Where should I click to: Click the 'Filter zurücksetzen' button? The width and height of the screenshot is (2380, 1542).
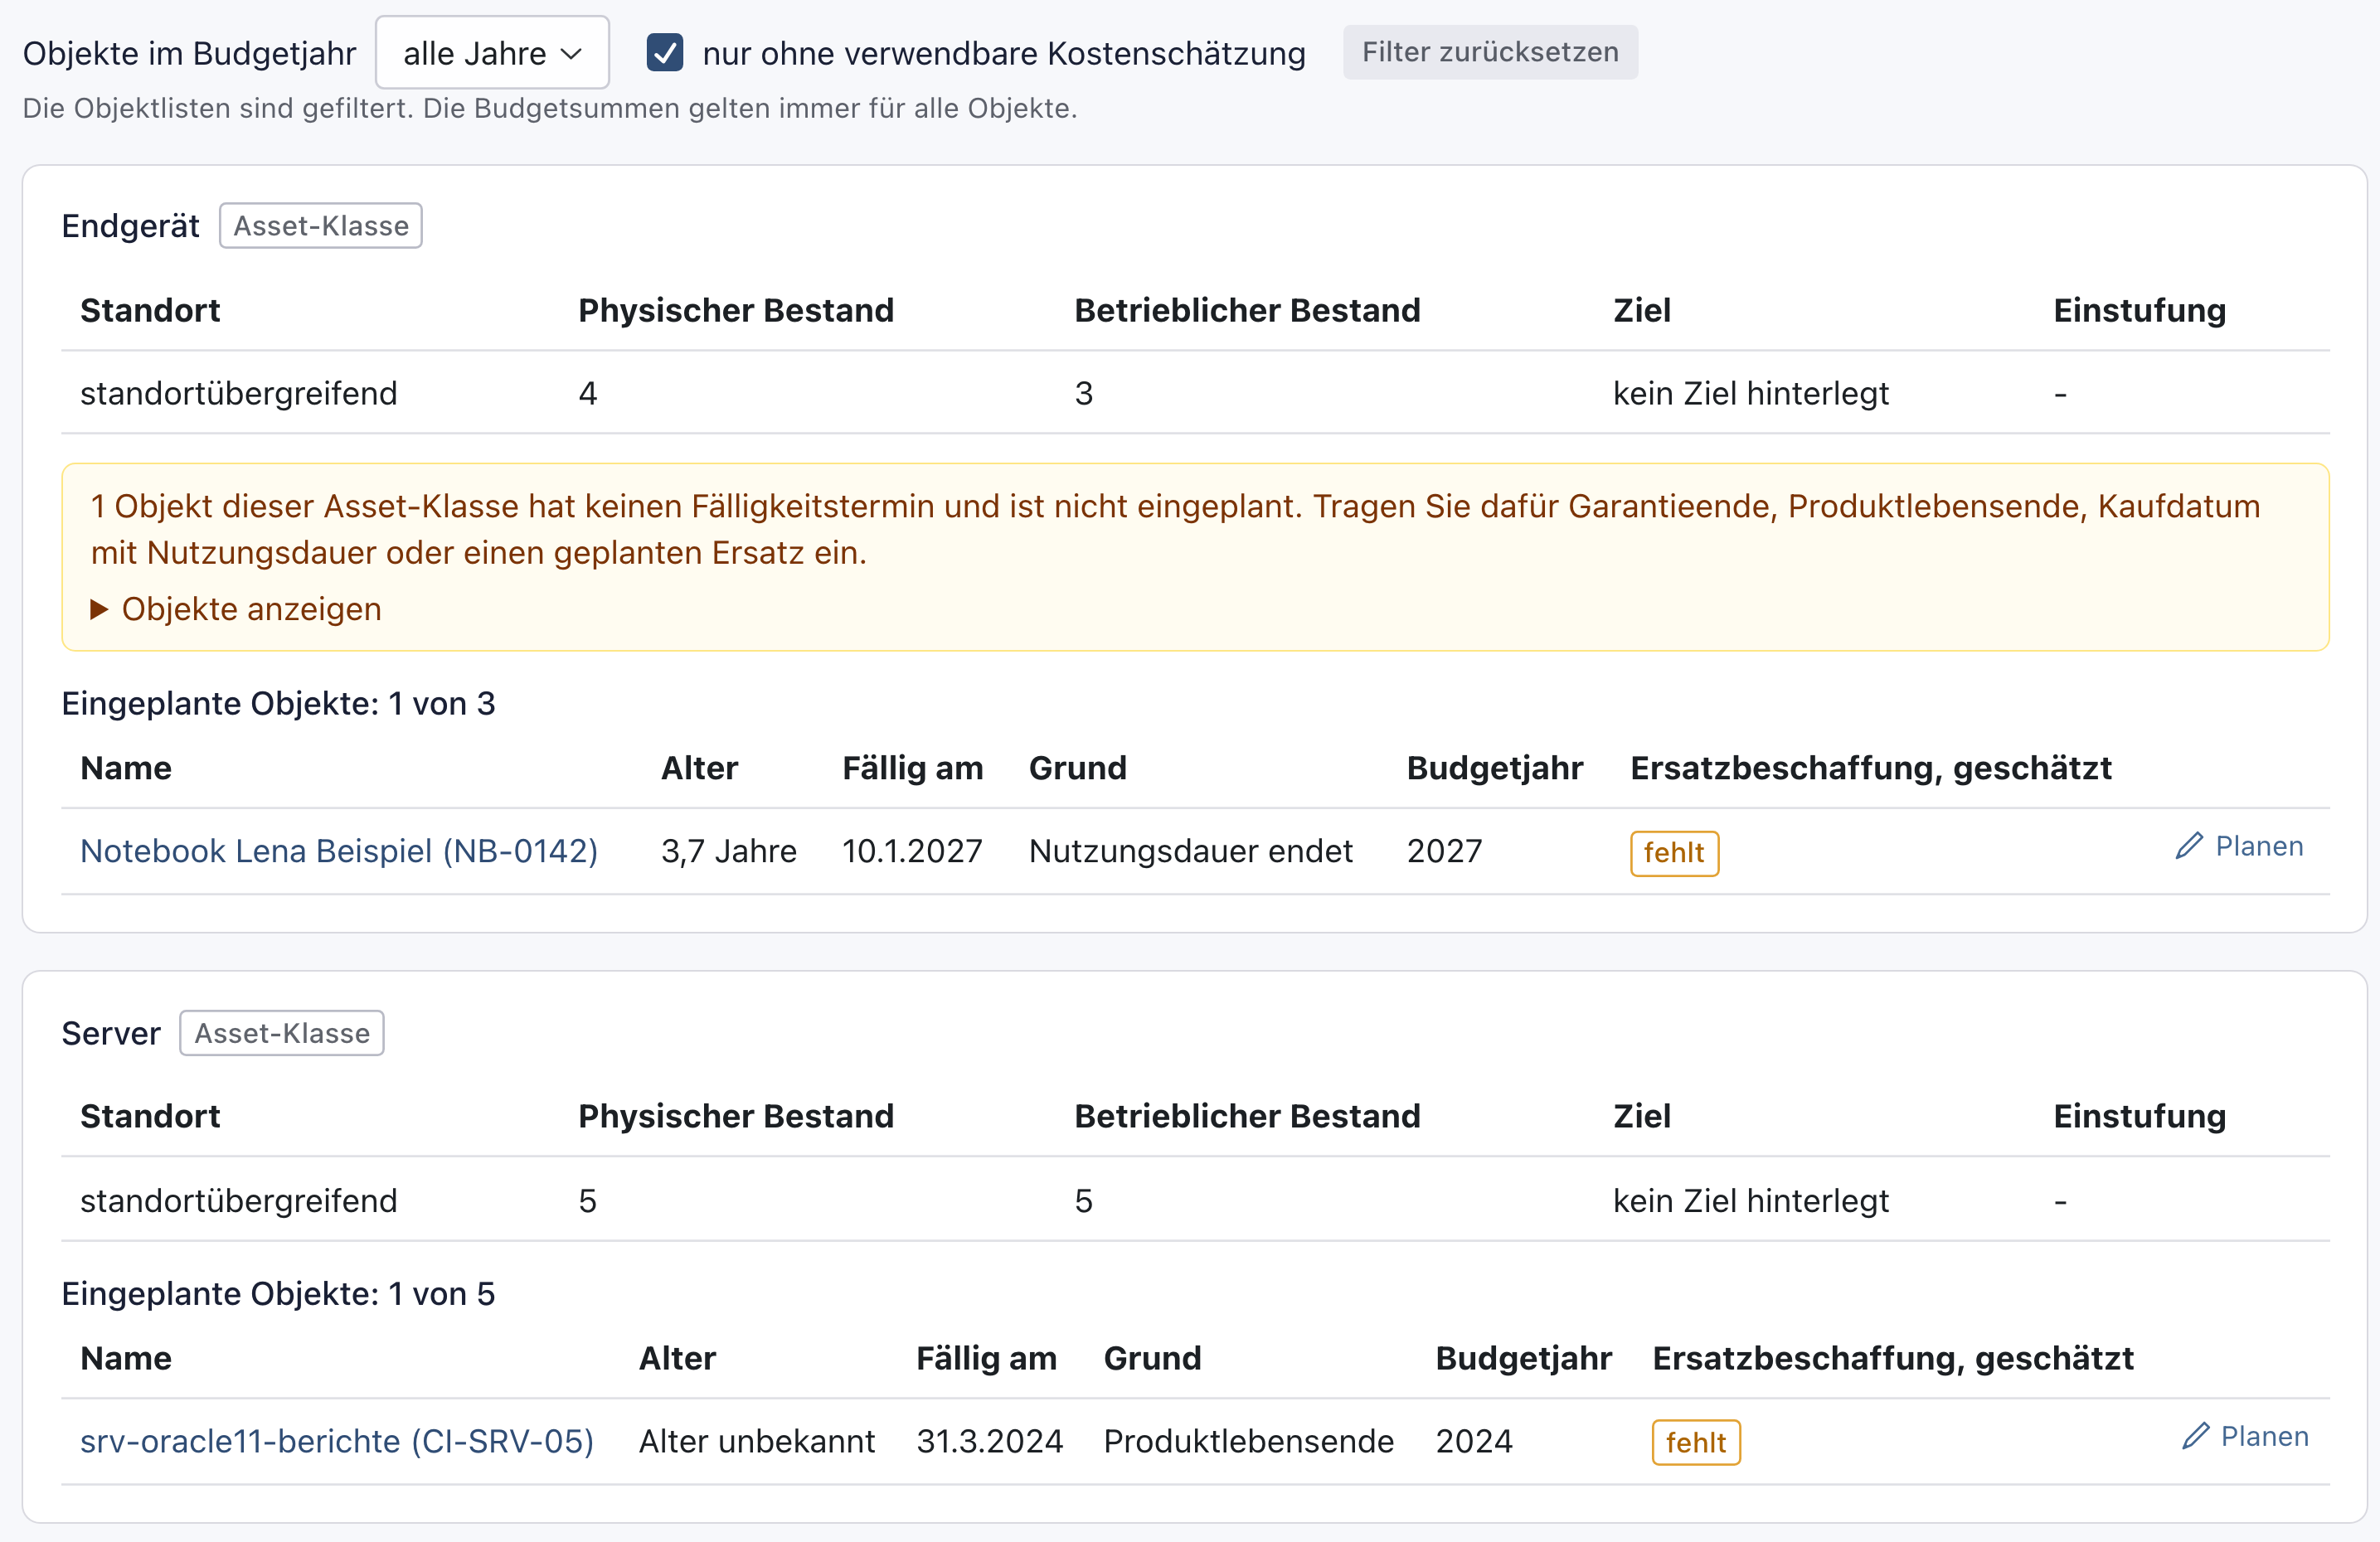tap(1490, 52)
